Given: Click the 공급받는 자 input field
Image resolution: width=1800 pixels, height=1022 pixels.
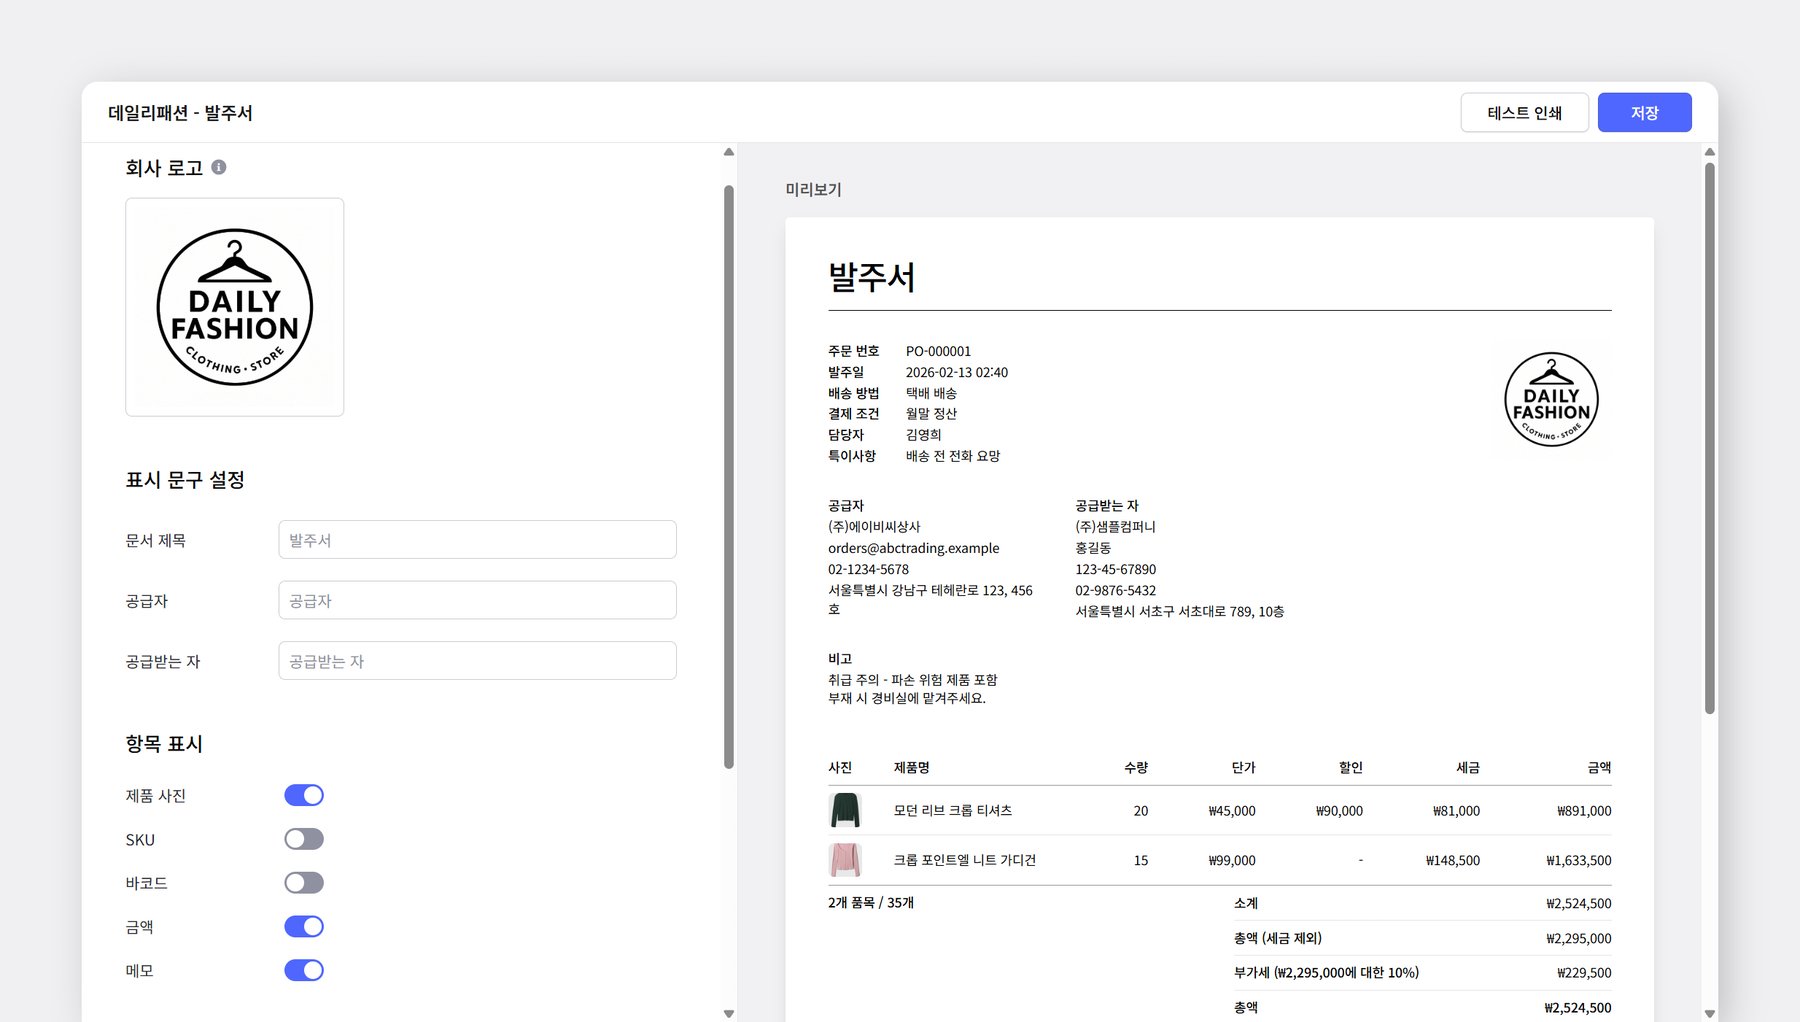Looking at the screenshot, I should [x=477, y=660].
